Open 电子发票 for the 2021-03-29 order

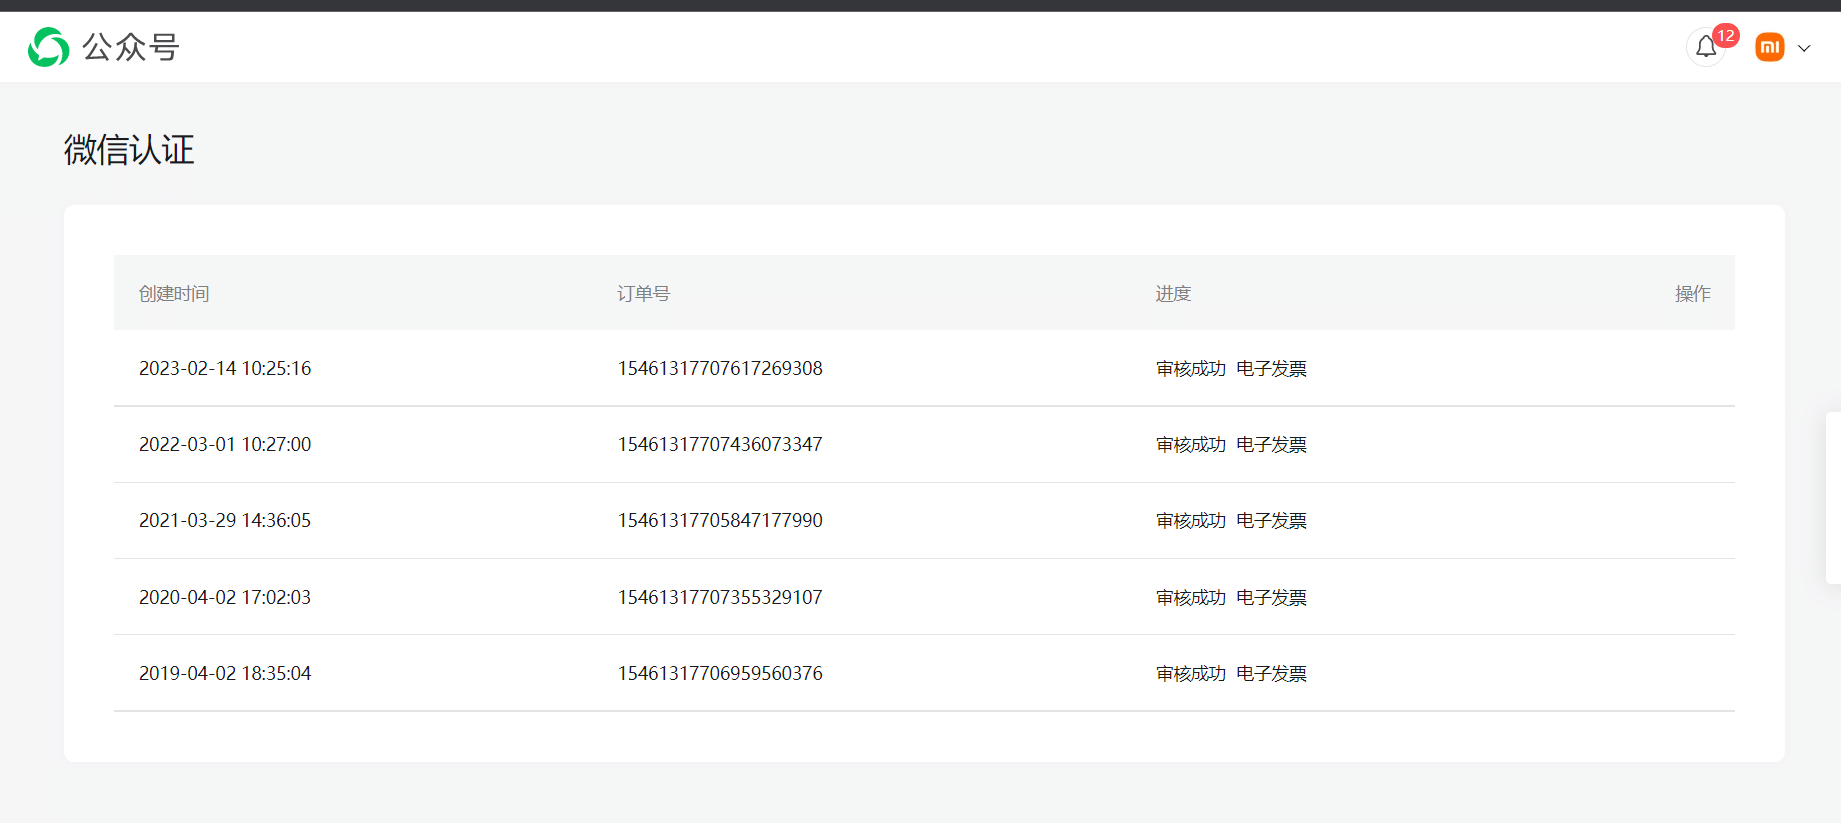click(x=1271, y=520)
